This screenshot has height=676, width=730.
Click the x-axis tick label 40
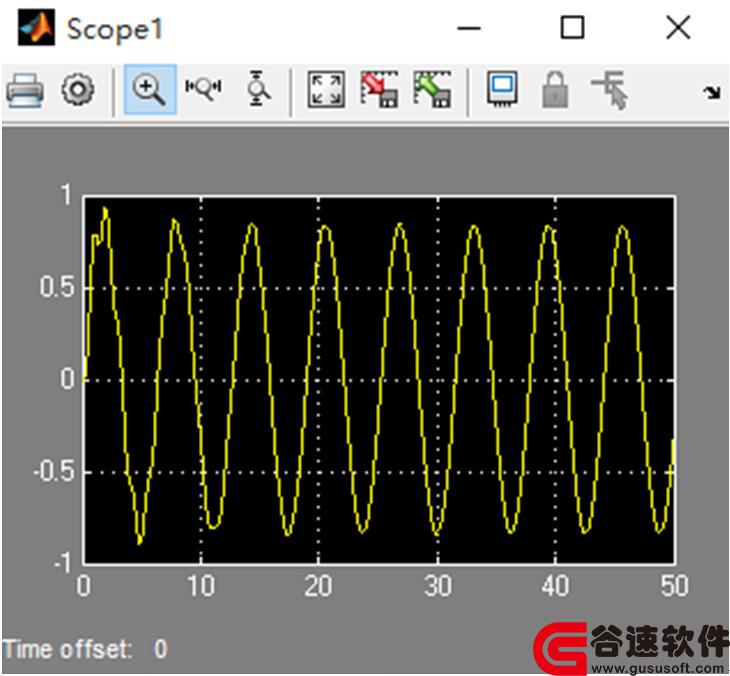click(555, 586)
